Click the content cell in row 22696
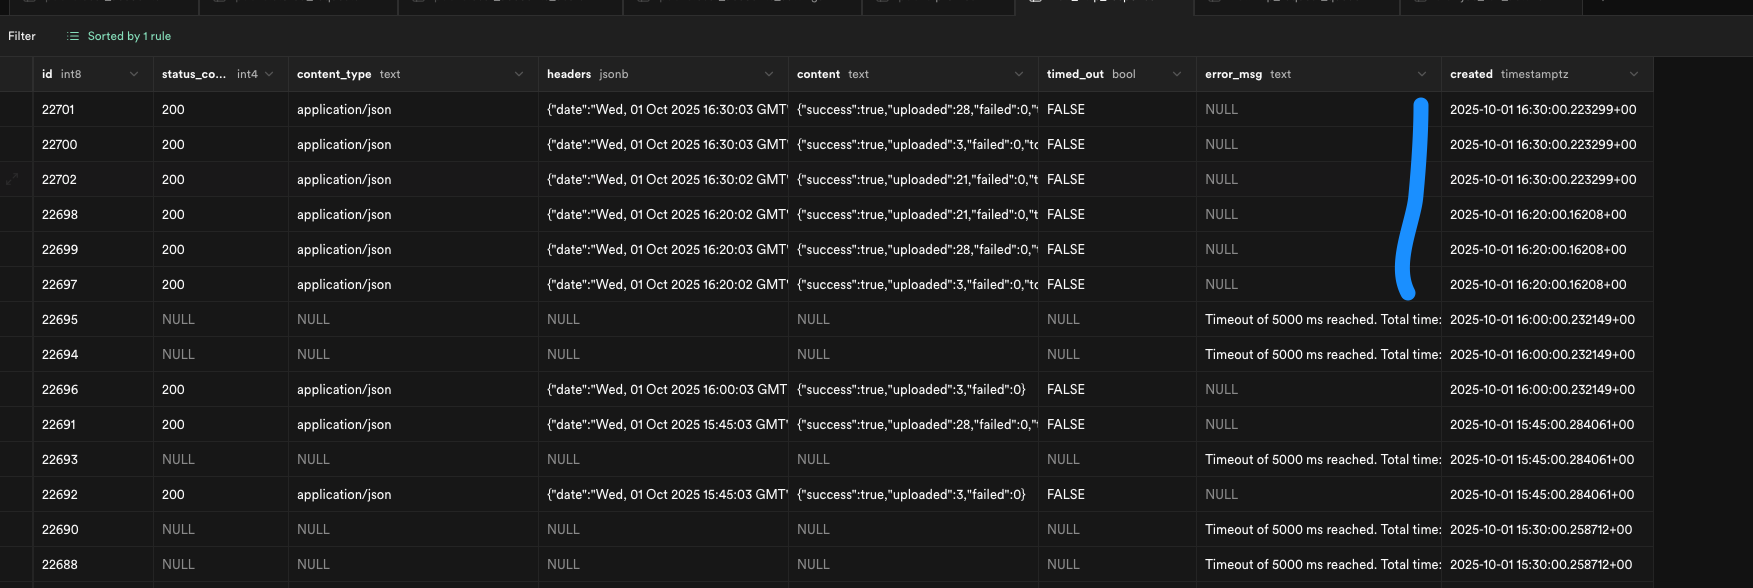The height and width of the screenshot is (588, 1753). pos(911,390)
